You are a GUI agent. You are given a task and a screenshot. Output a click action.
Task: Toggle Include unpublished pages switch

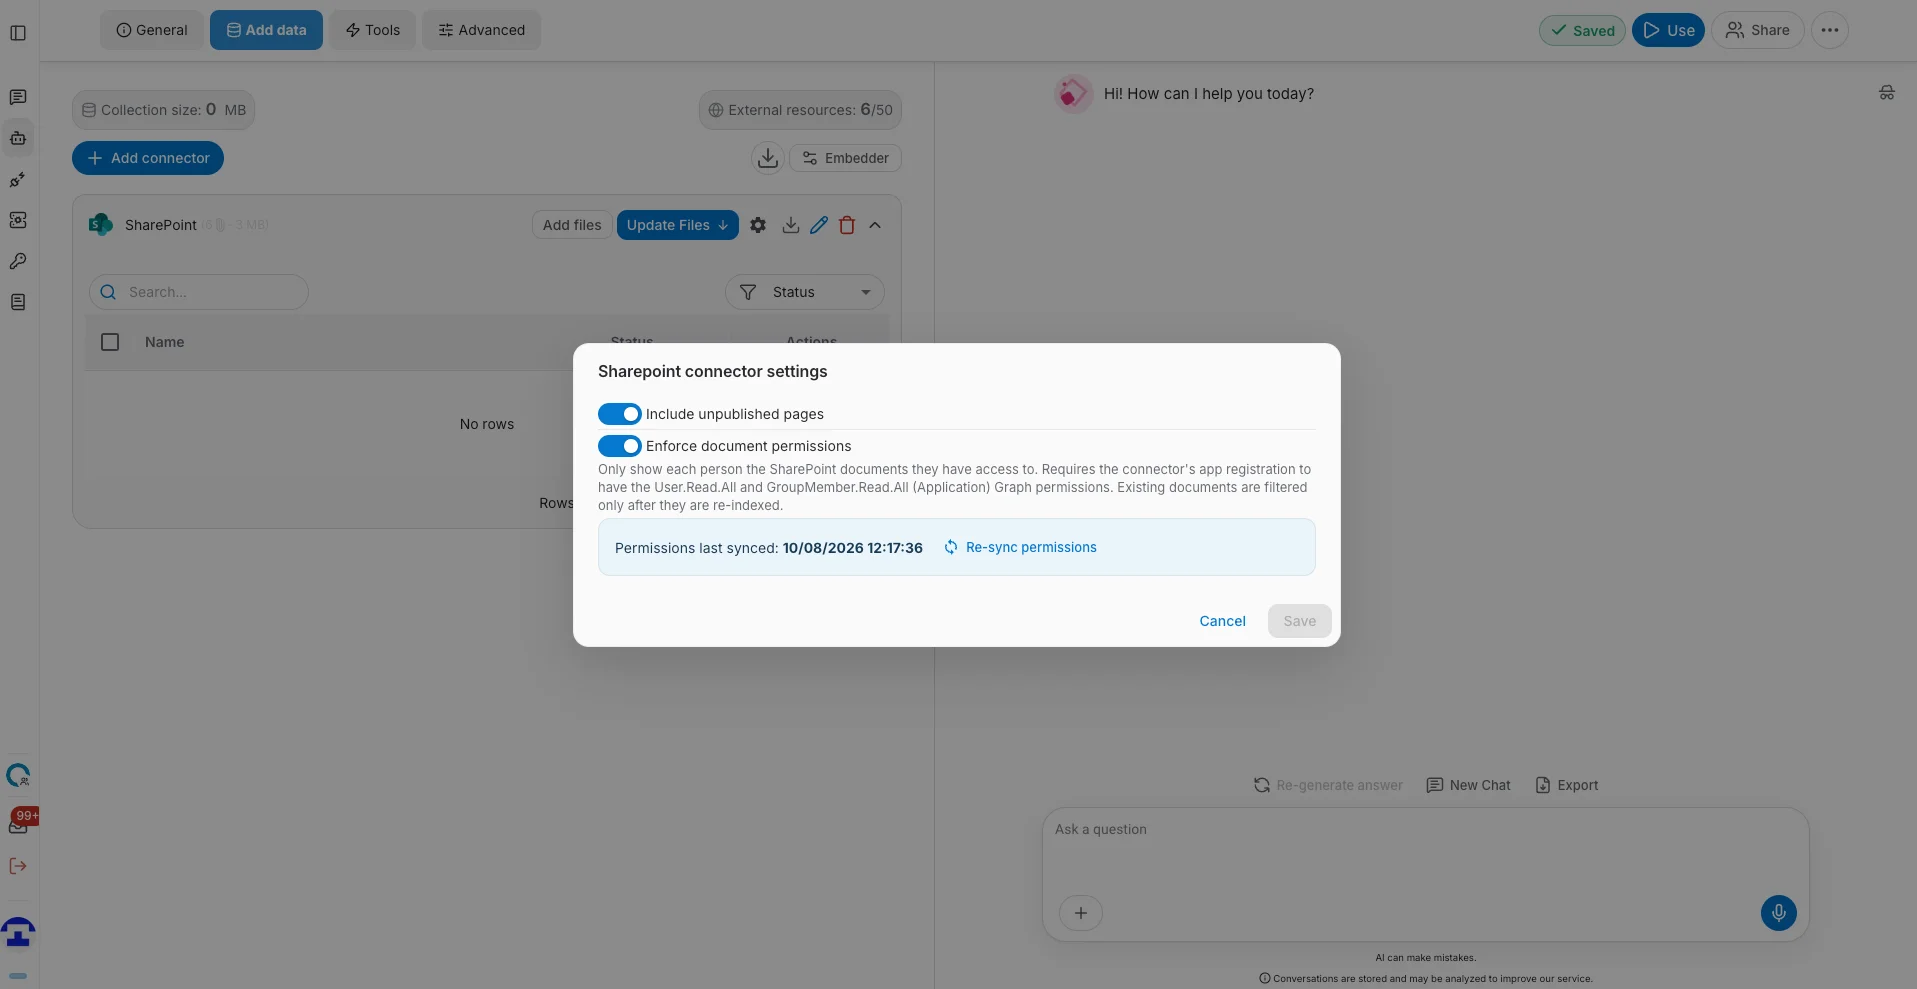pyautogui.click(x=619, y=414)
